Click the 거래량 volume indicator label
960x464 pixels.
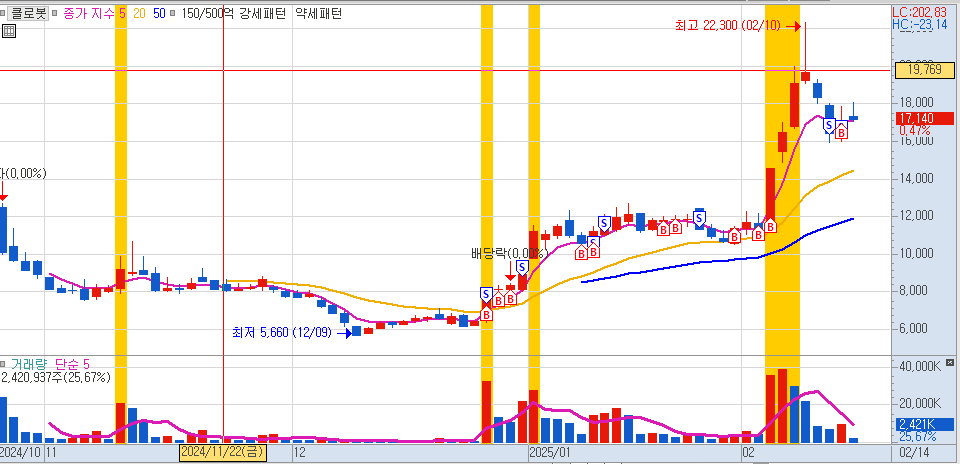pos(29,364)
